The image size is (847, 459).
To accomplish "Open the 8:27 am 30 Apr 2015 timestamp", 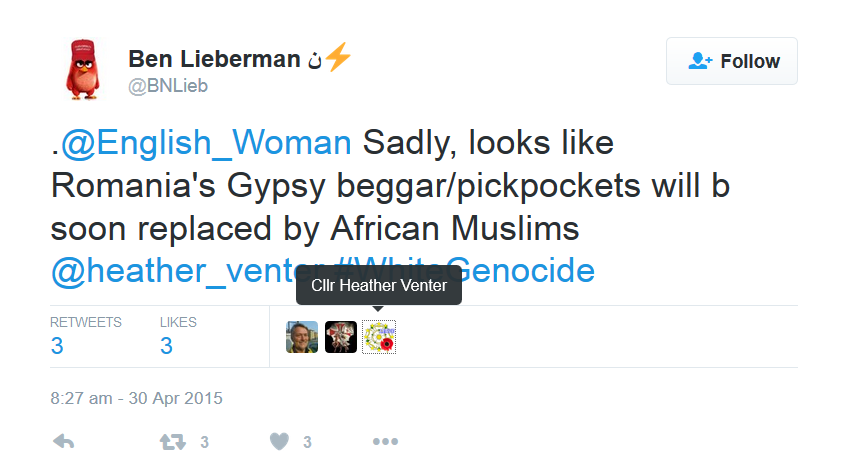I will point(136,397).
